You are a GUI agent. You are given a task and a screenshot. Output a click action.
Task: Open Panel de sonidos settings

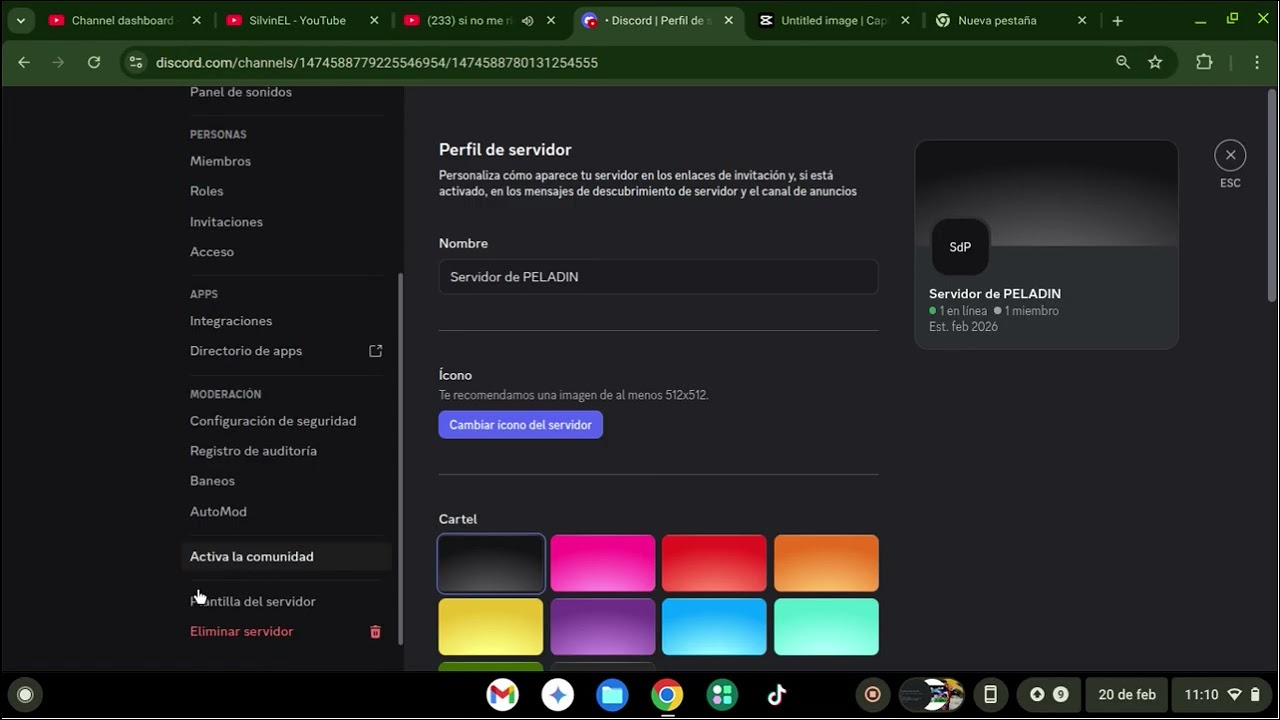(x=241, y=92)
